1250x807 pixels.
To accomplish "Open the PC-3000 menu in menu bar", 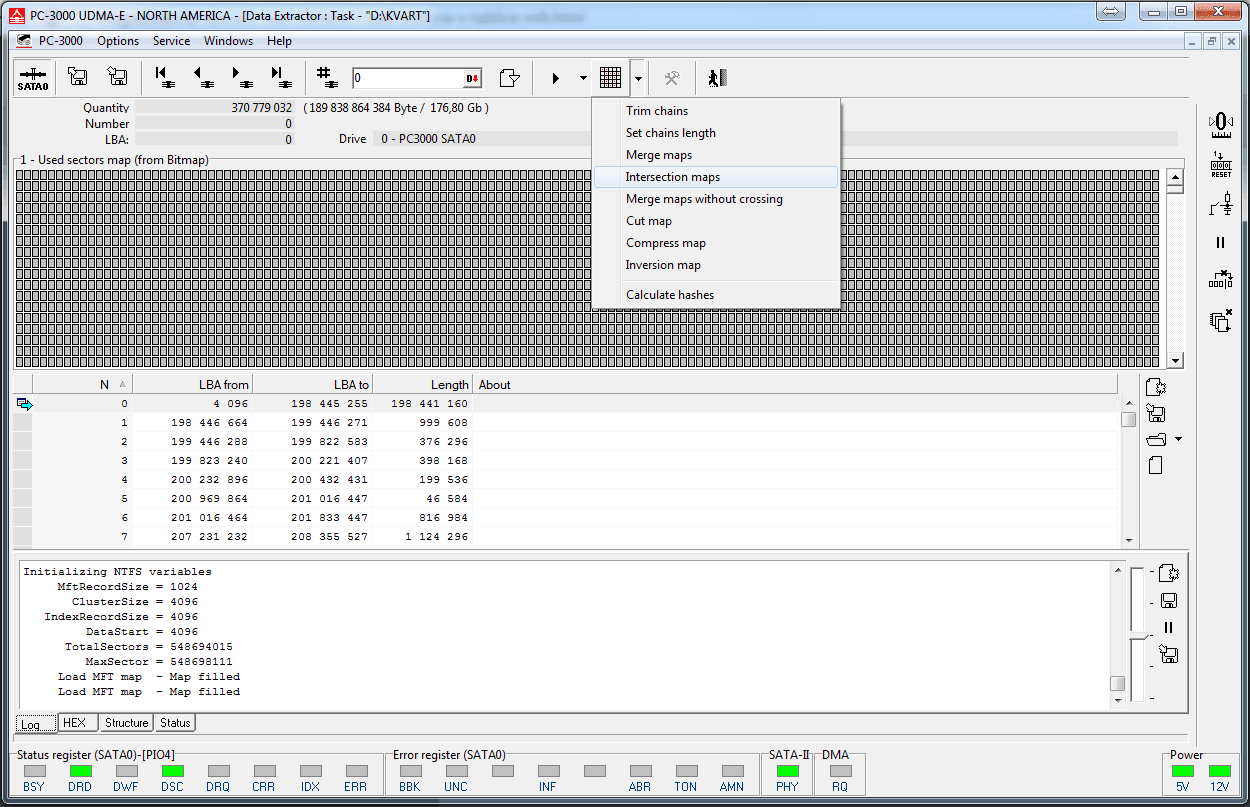I will [60, 41].
